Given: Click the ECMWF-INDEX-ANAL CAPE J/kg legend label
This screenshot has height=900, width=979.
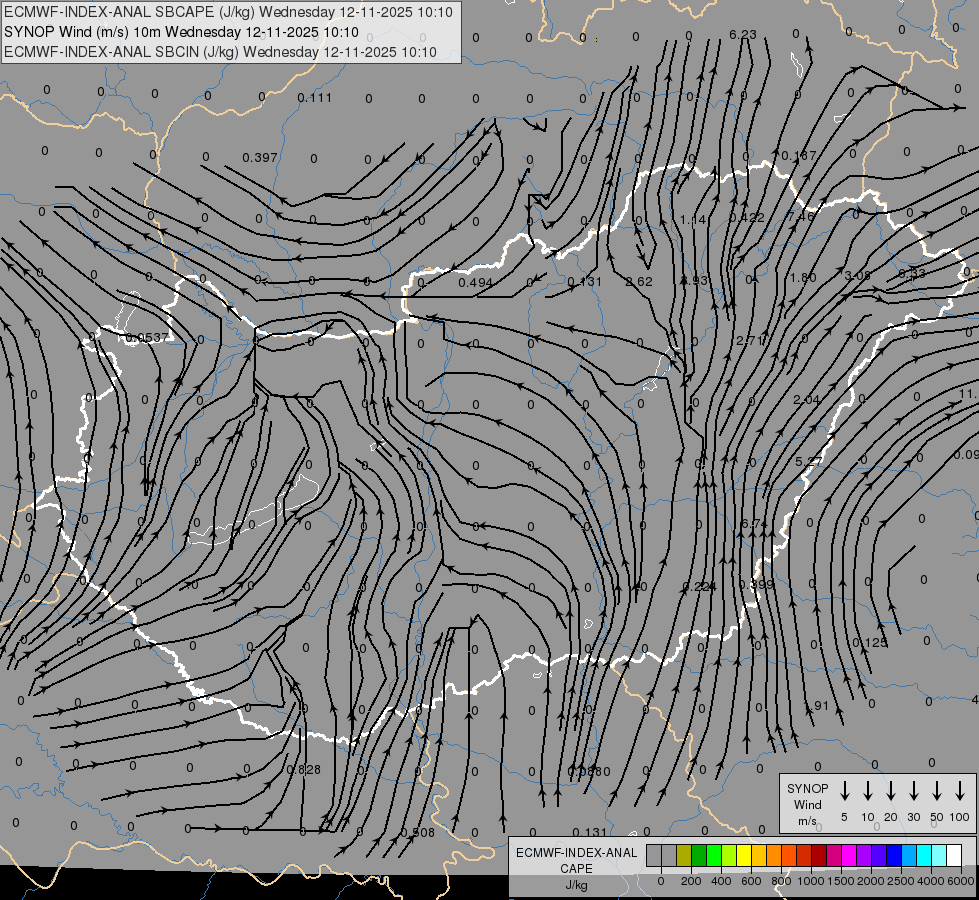Looking at the screenshot, I should point(576,869).
